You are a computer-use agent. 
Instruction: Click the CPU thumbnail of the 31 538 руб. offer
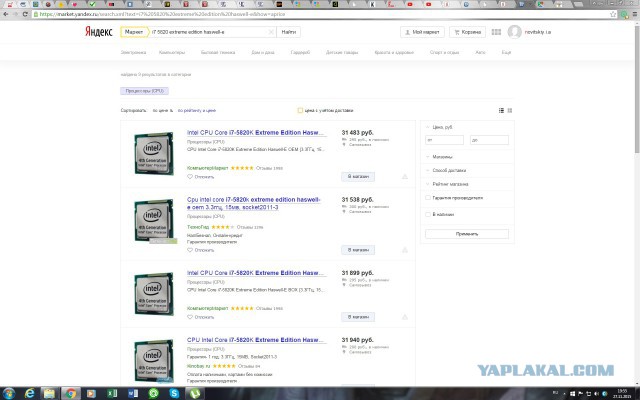click(x=154, y=220)
